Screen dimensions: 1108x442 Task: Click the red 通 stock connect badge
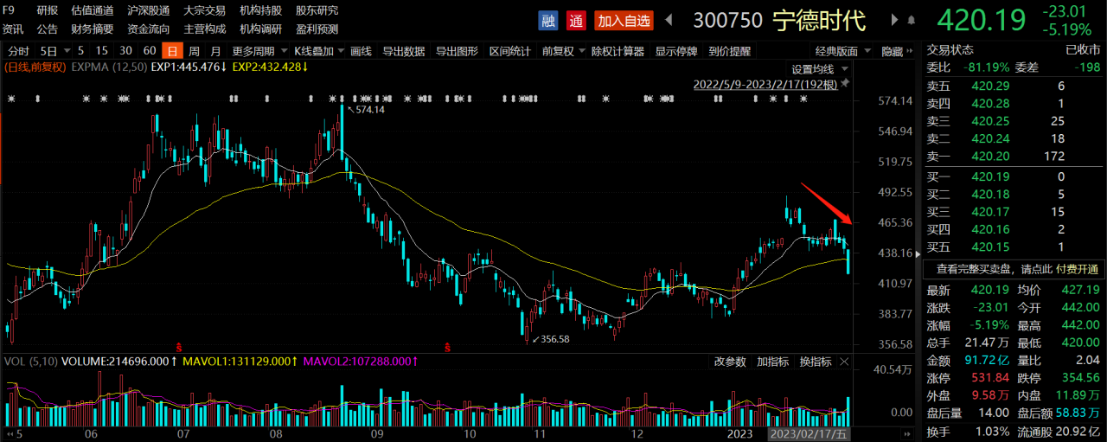[x=577, y=20]
